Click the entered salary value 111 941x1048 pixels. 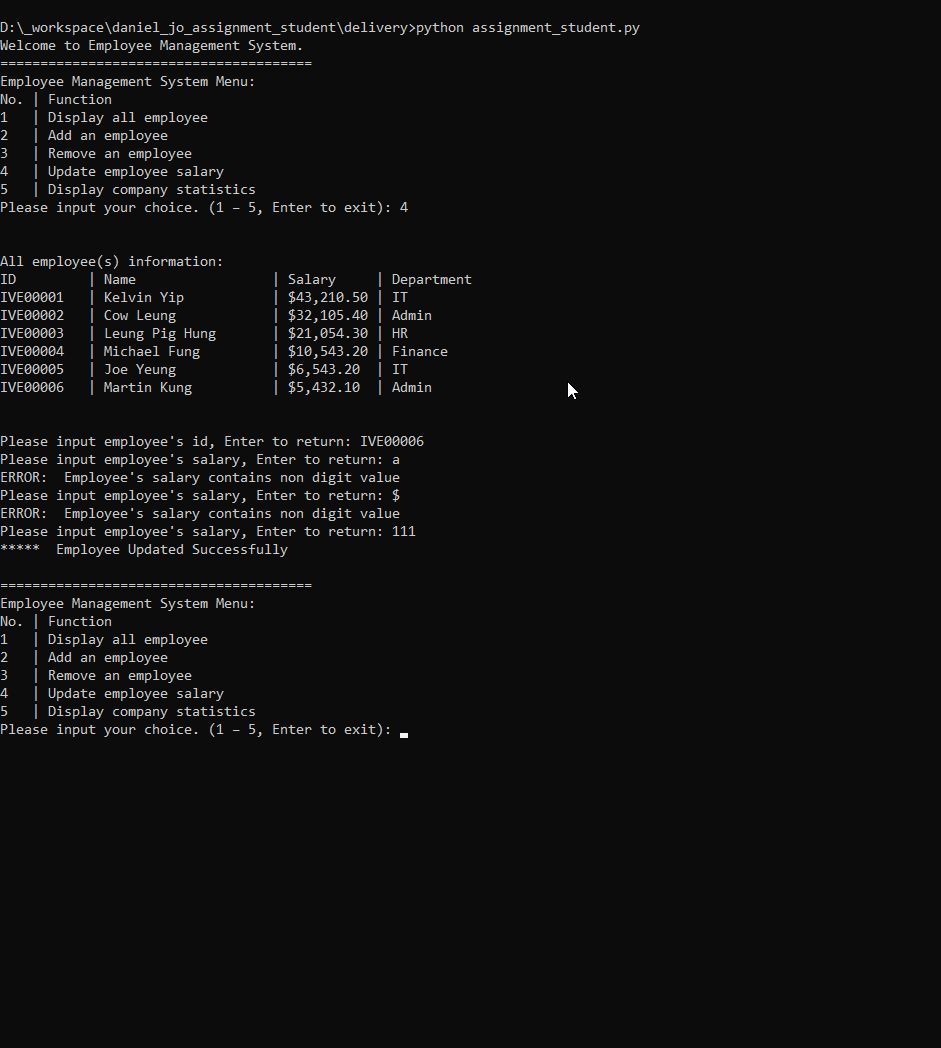click(404, 531)
